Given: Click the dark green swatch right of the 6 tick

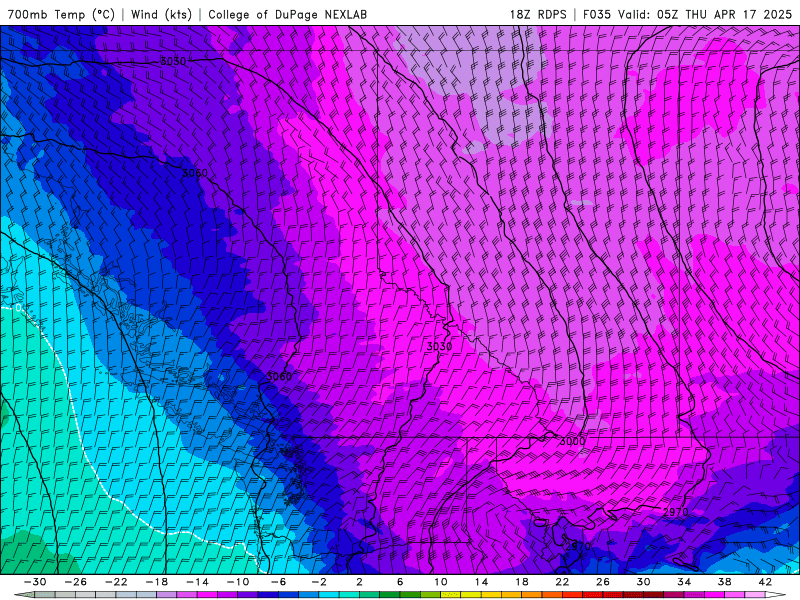Looking at the screenshot, I should click(x=410, y=595).
